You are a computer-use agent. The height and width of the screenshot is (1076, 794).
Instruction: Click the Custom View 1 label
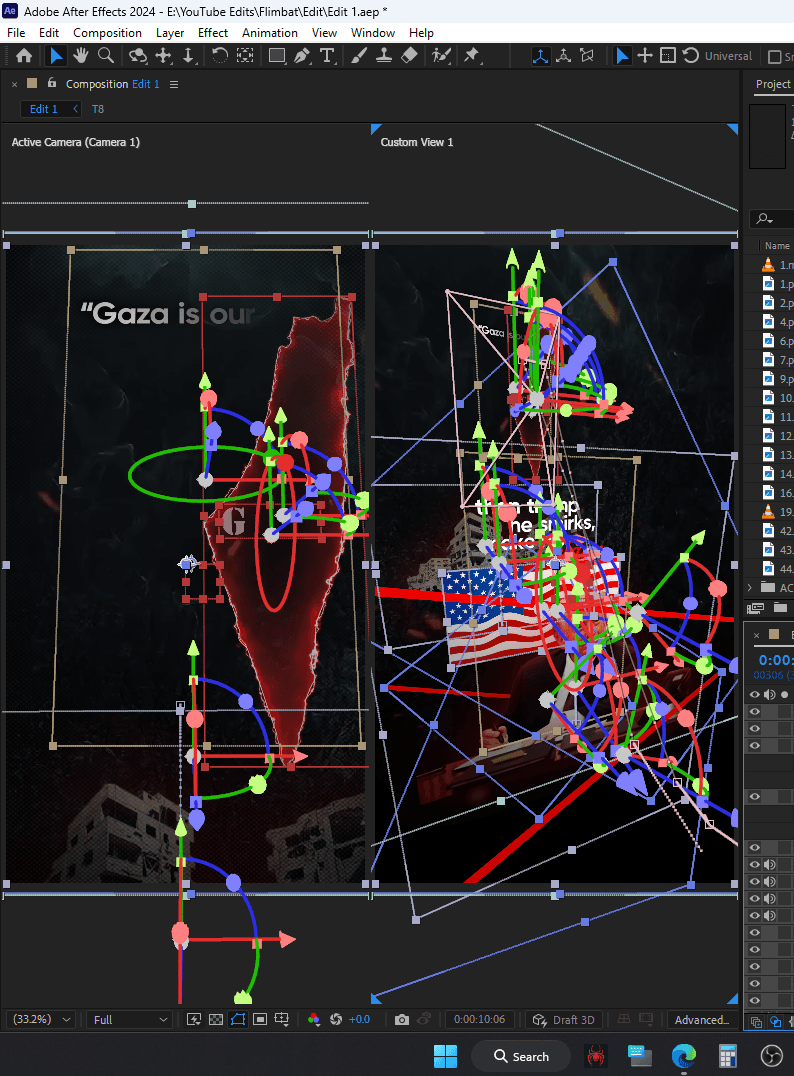tap(417, 142)
